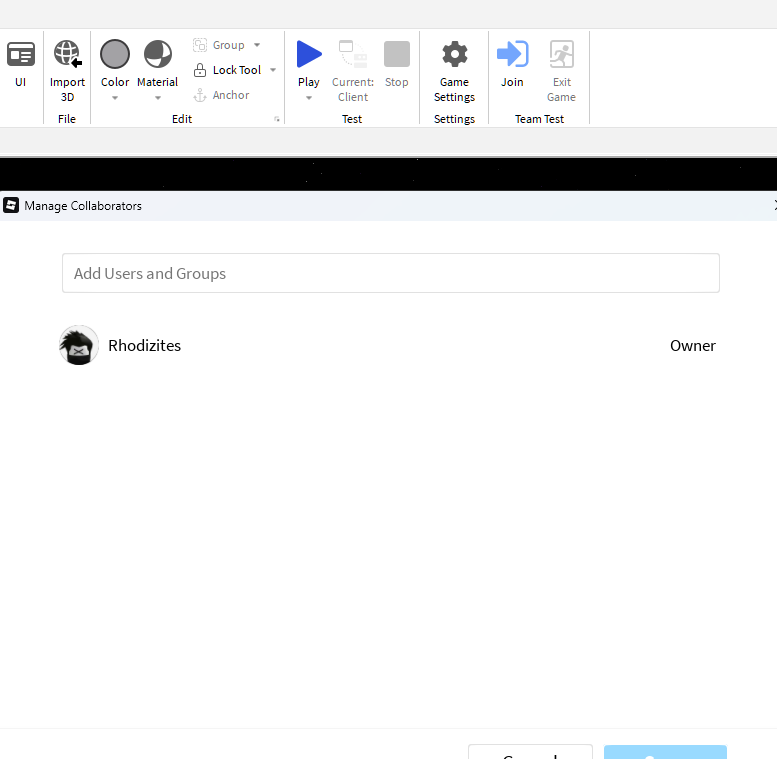The width and height of the screenshot is (777, 759).
Task: Start the Play test
Action: tap(309, 54)
